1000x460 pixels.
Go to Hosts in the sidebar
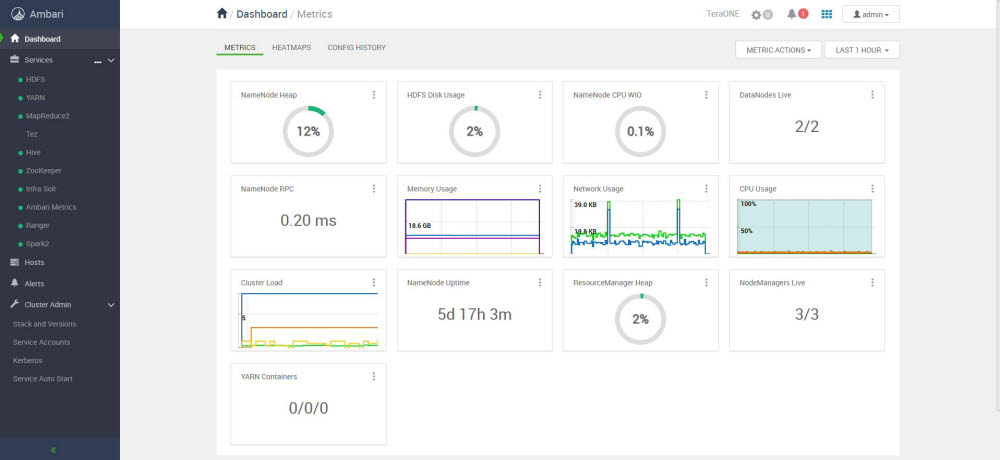[x=34, y=262]
